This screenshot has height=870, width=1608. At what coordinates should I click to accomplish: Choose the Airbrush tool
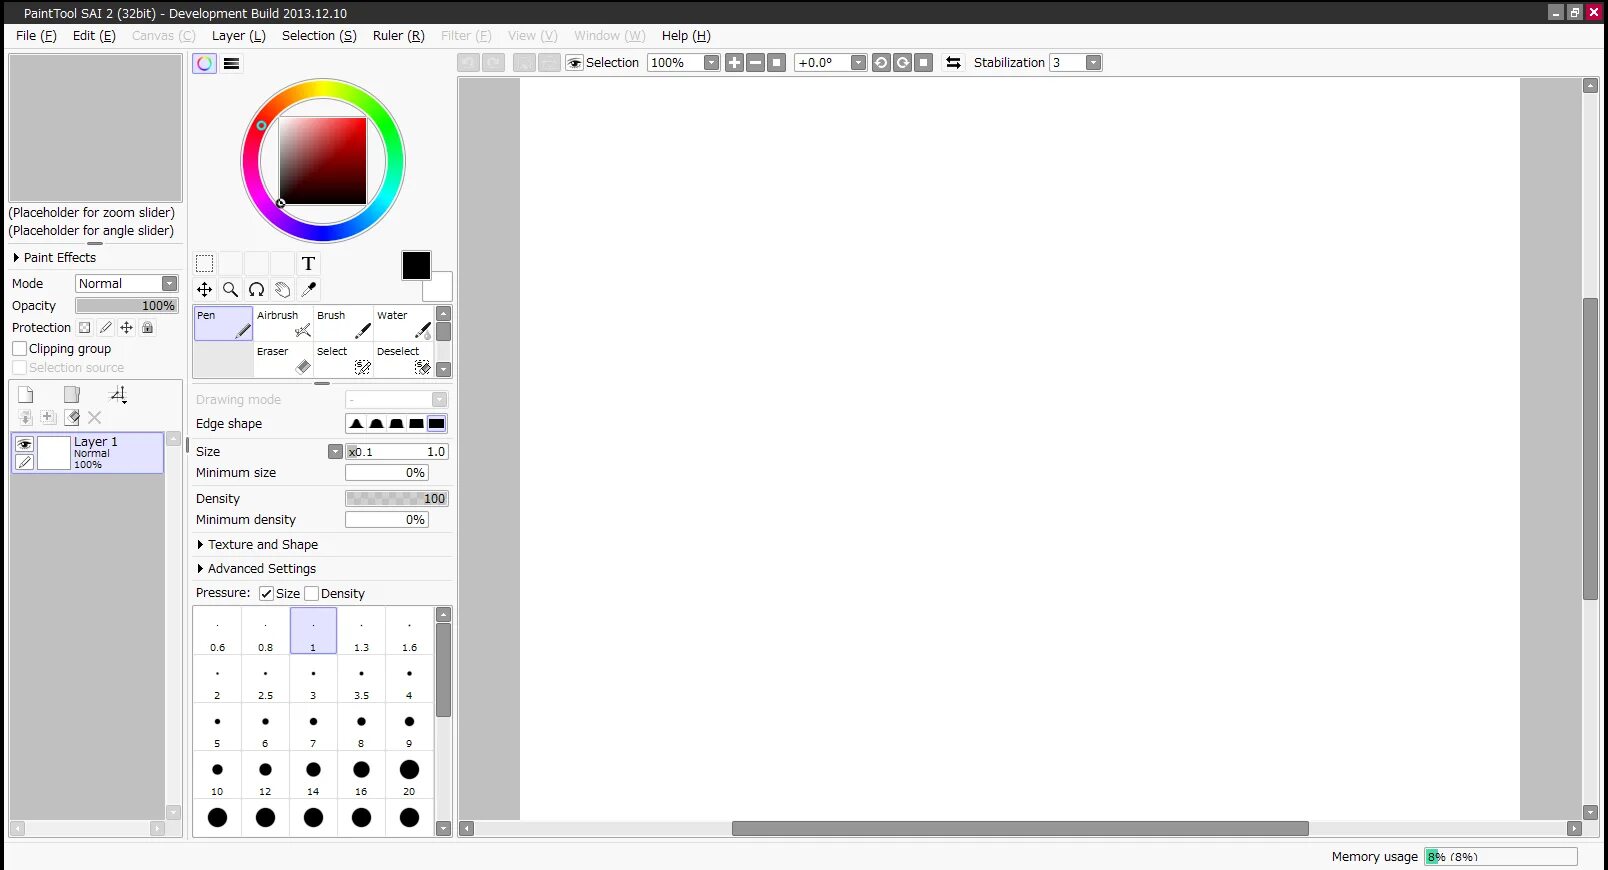tap(283, 324)
